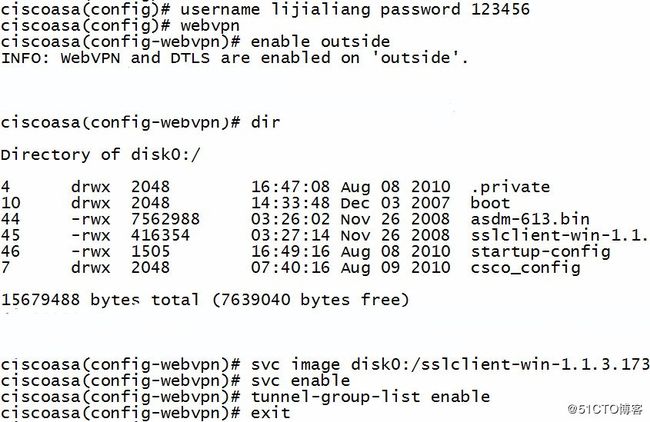Click the dir command line
Screen dimensions: 650x422
tap(141, 122)
